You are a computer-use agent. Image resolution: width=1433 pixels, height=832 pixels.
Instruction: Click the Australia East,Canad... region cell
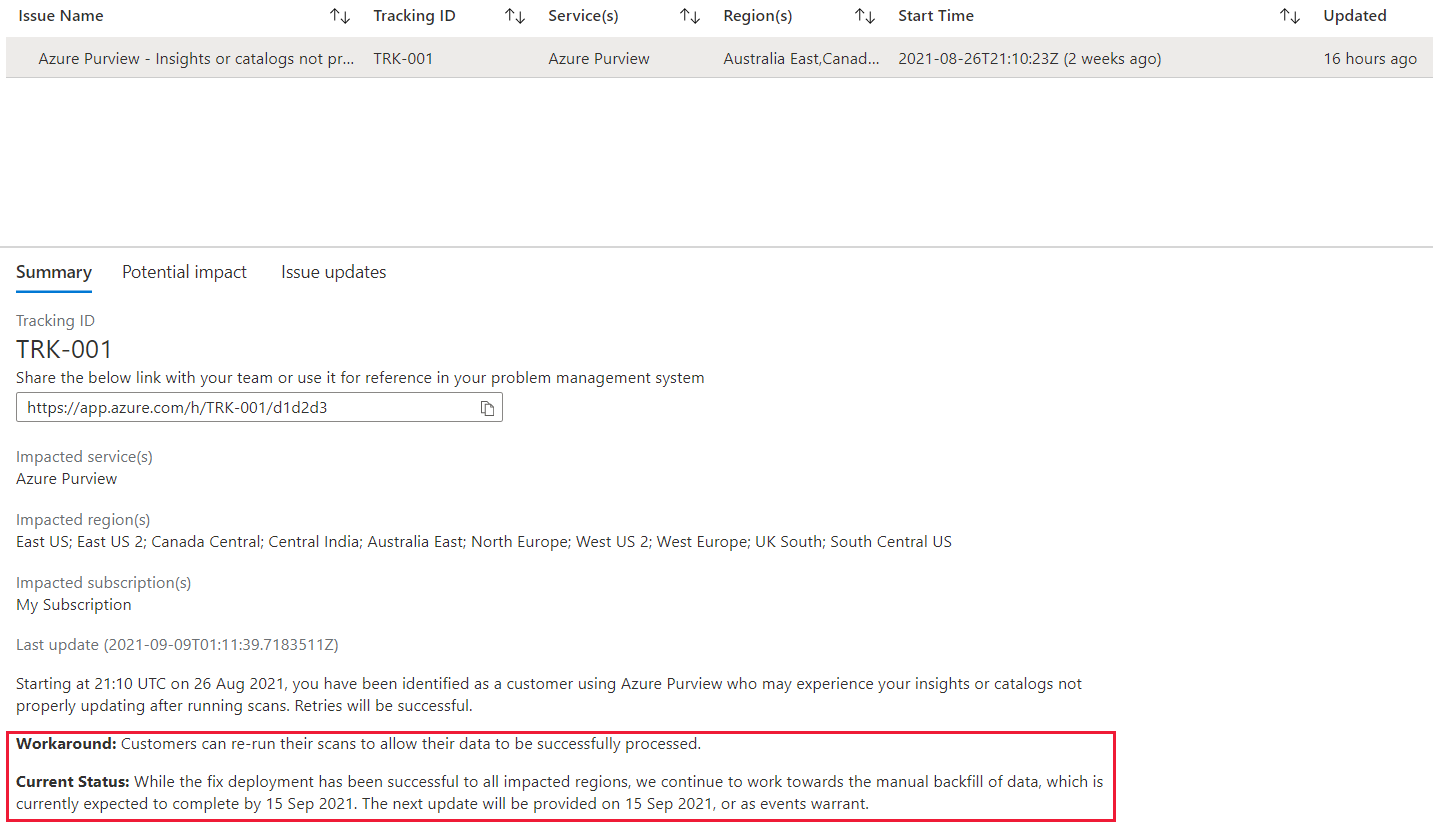pyautogui.click(x=802, y=59)
